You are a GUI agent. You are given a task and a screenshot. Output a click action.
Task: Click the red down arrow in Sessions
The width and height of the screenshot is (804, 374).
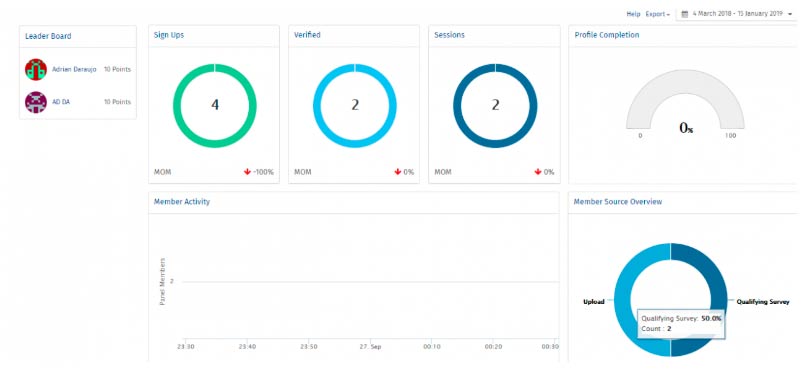[538, 172]
